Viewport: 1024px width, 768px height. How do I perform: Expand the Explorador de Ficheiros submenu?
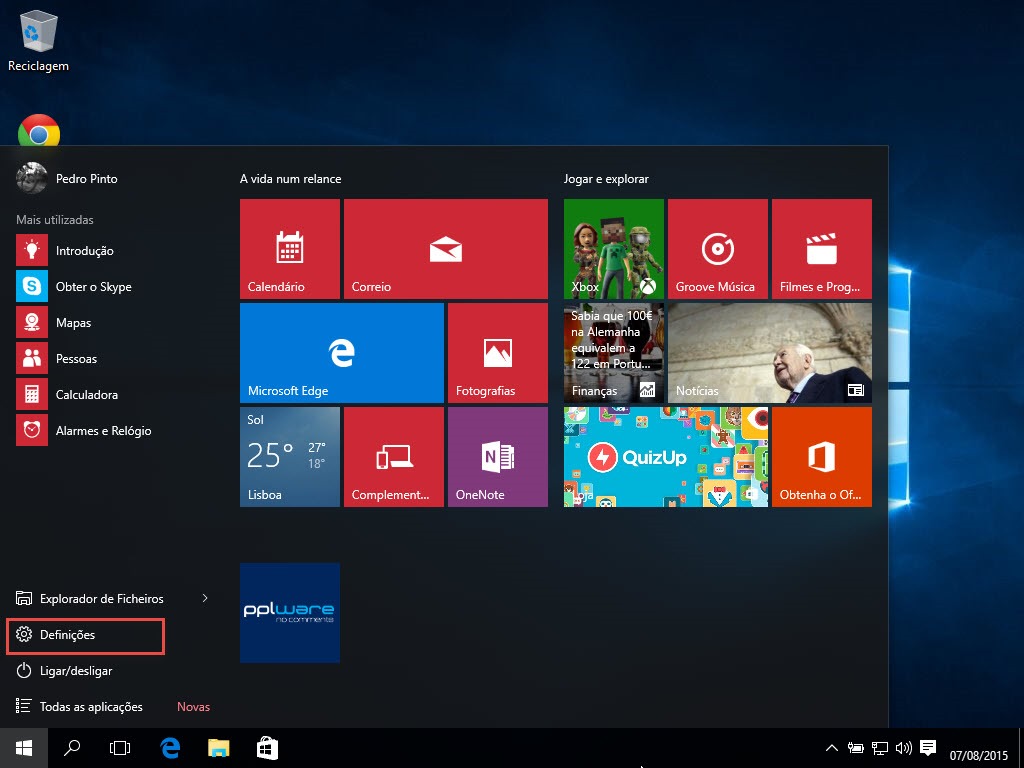tap(204, 598)
